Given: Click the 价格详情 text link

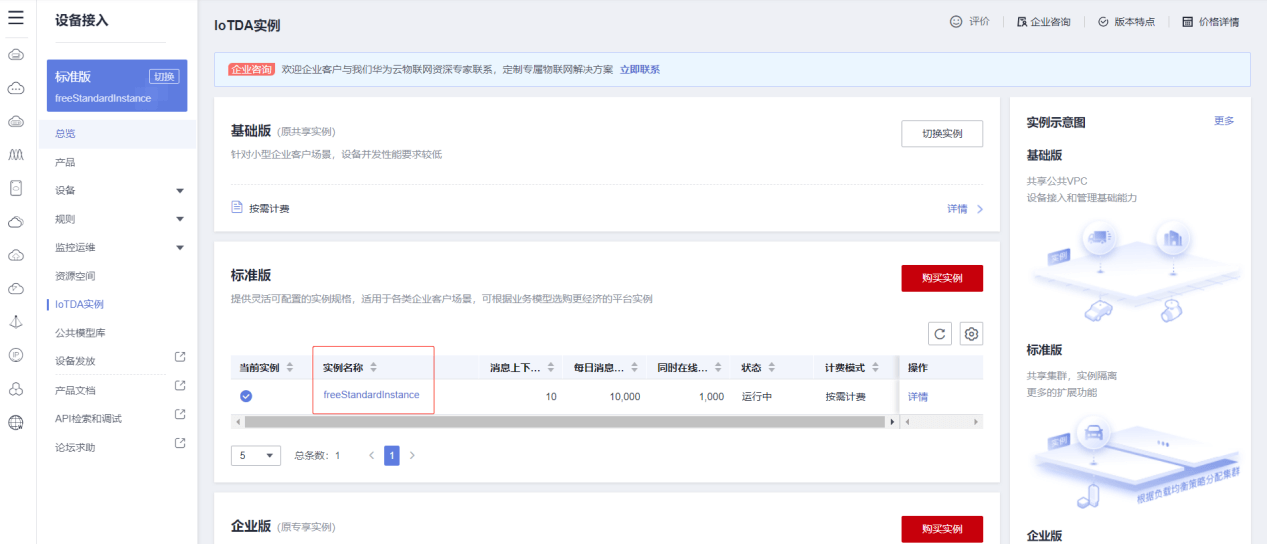Looking at the screenshot, I should (1219, 21).
